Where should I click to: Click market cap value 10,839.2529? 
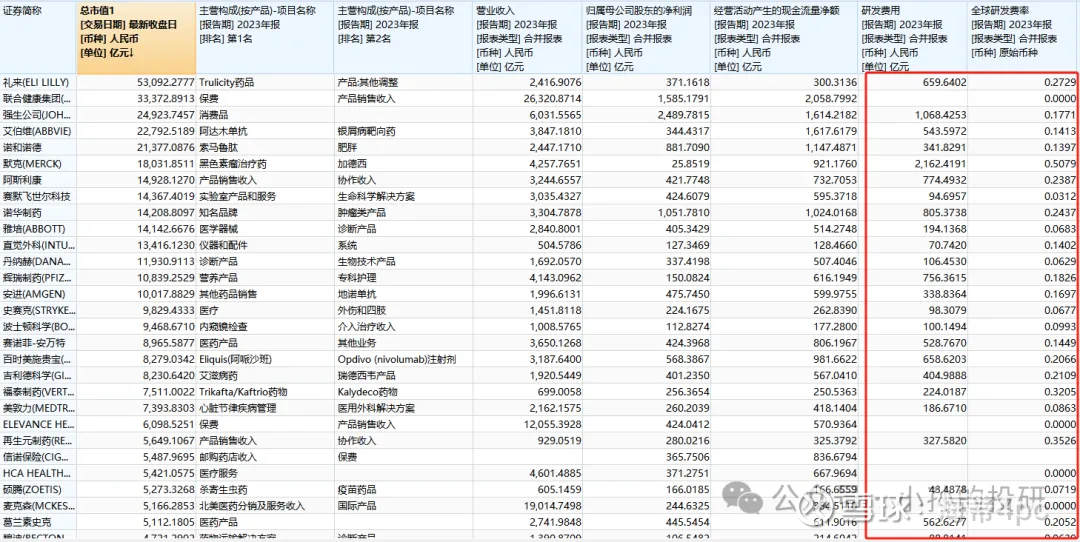pos(165,278)
